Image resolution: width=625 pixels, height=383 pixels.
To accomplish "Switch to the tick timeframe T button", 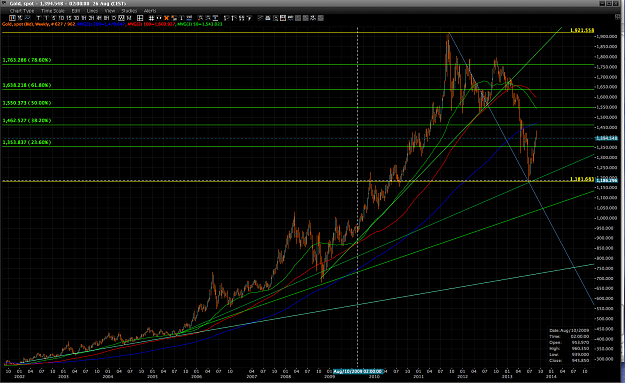I will (38, 18).
